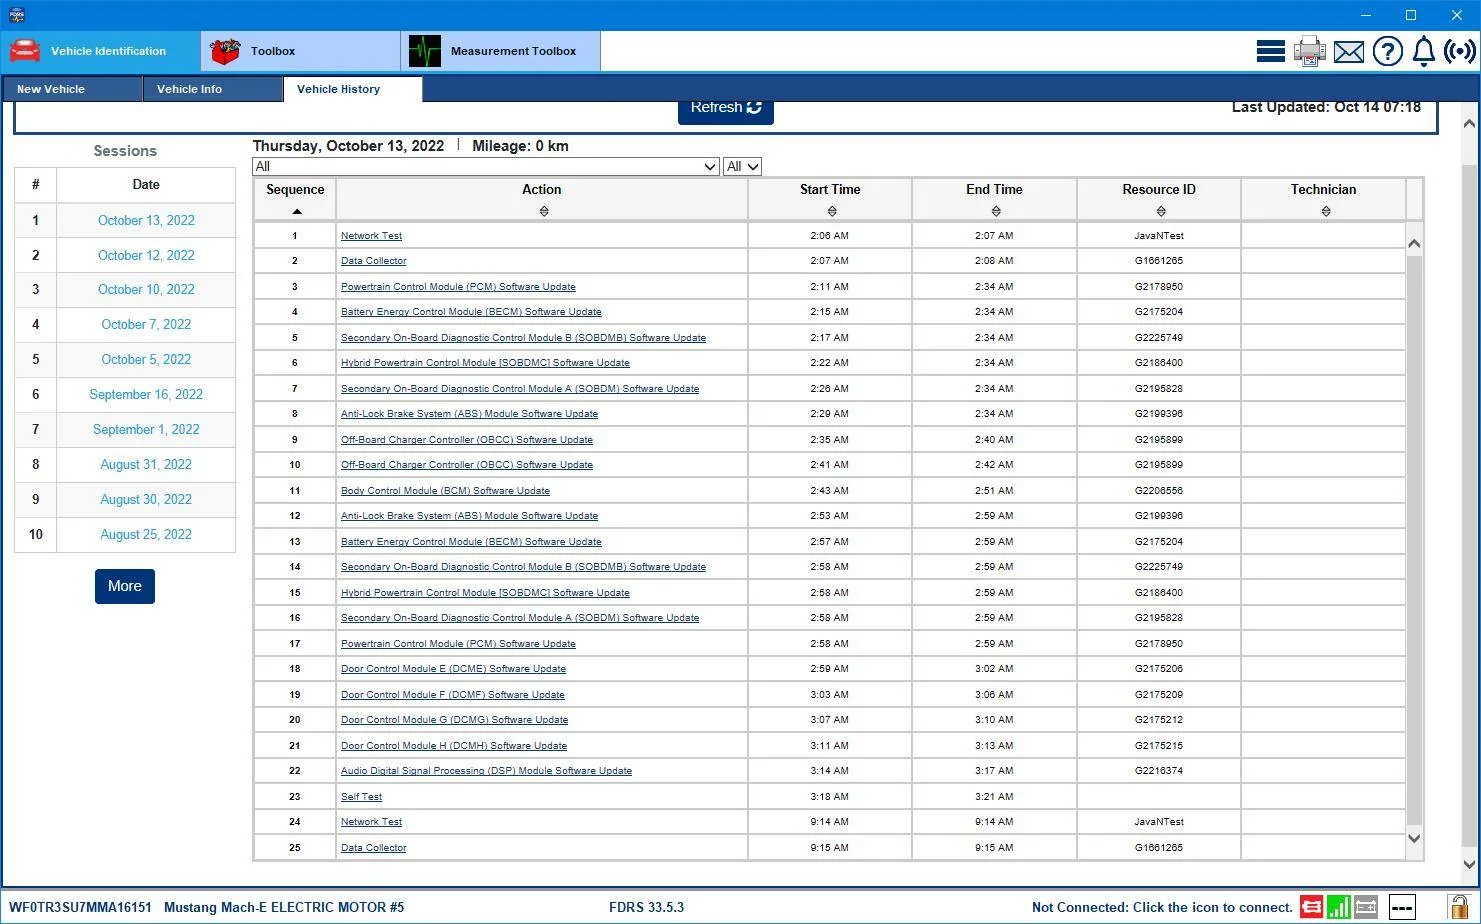1481x924 pixels.
Task: Click the wireless broadcast signal icon
Action: 1460,51
